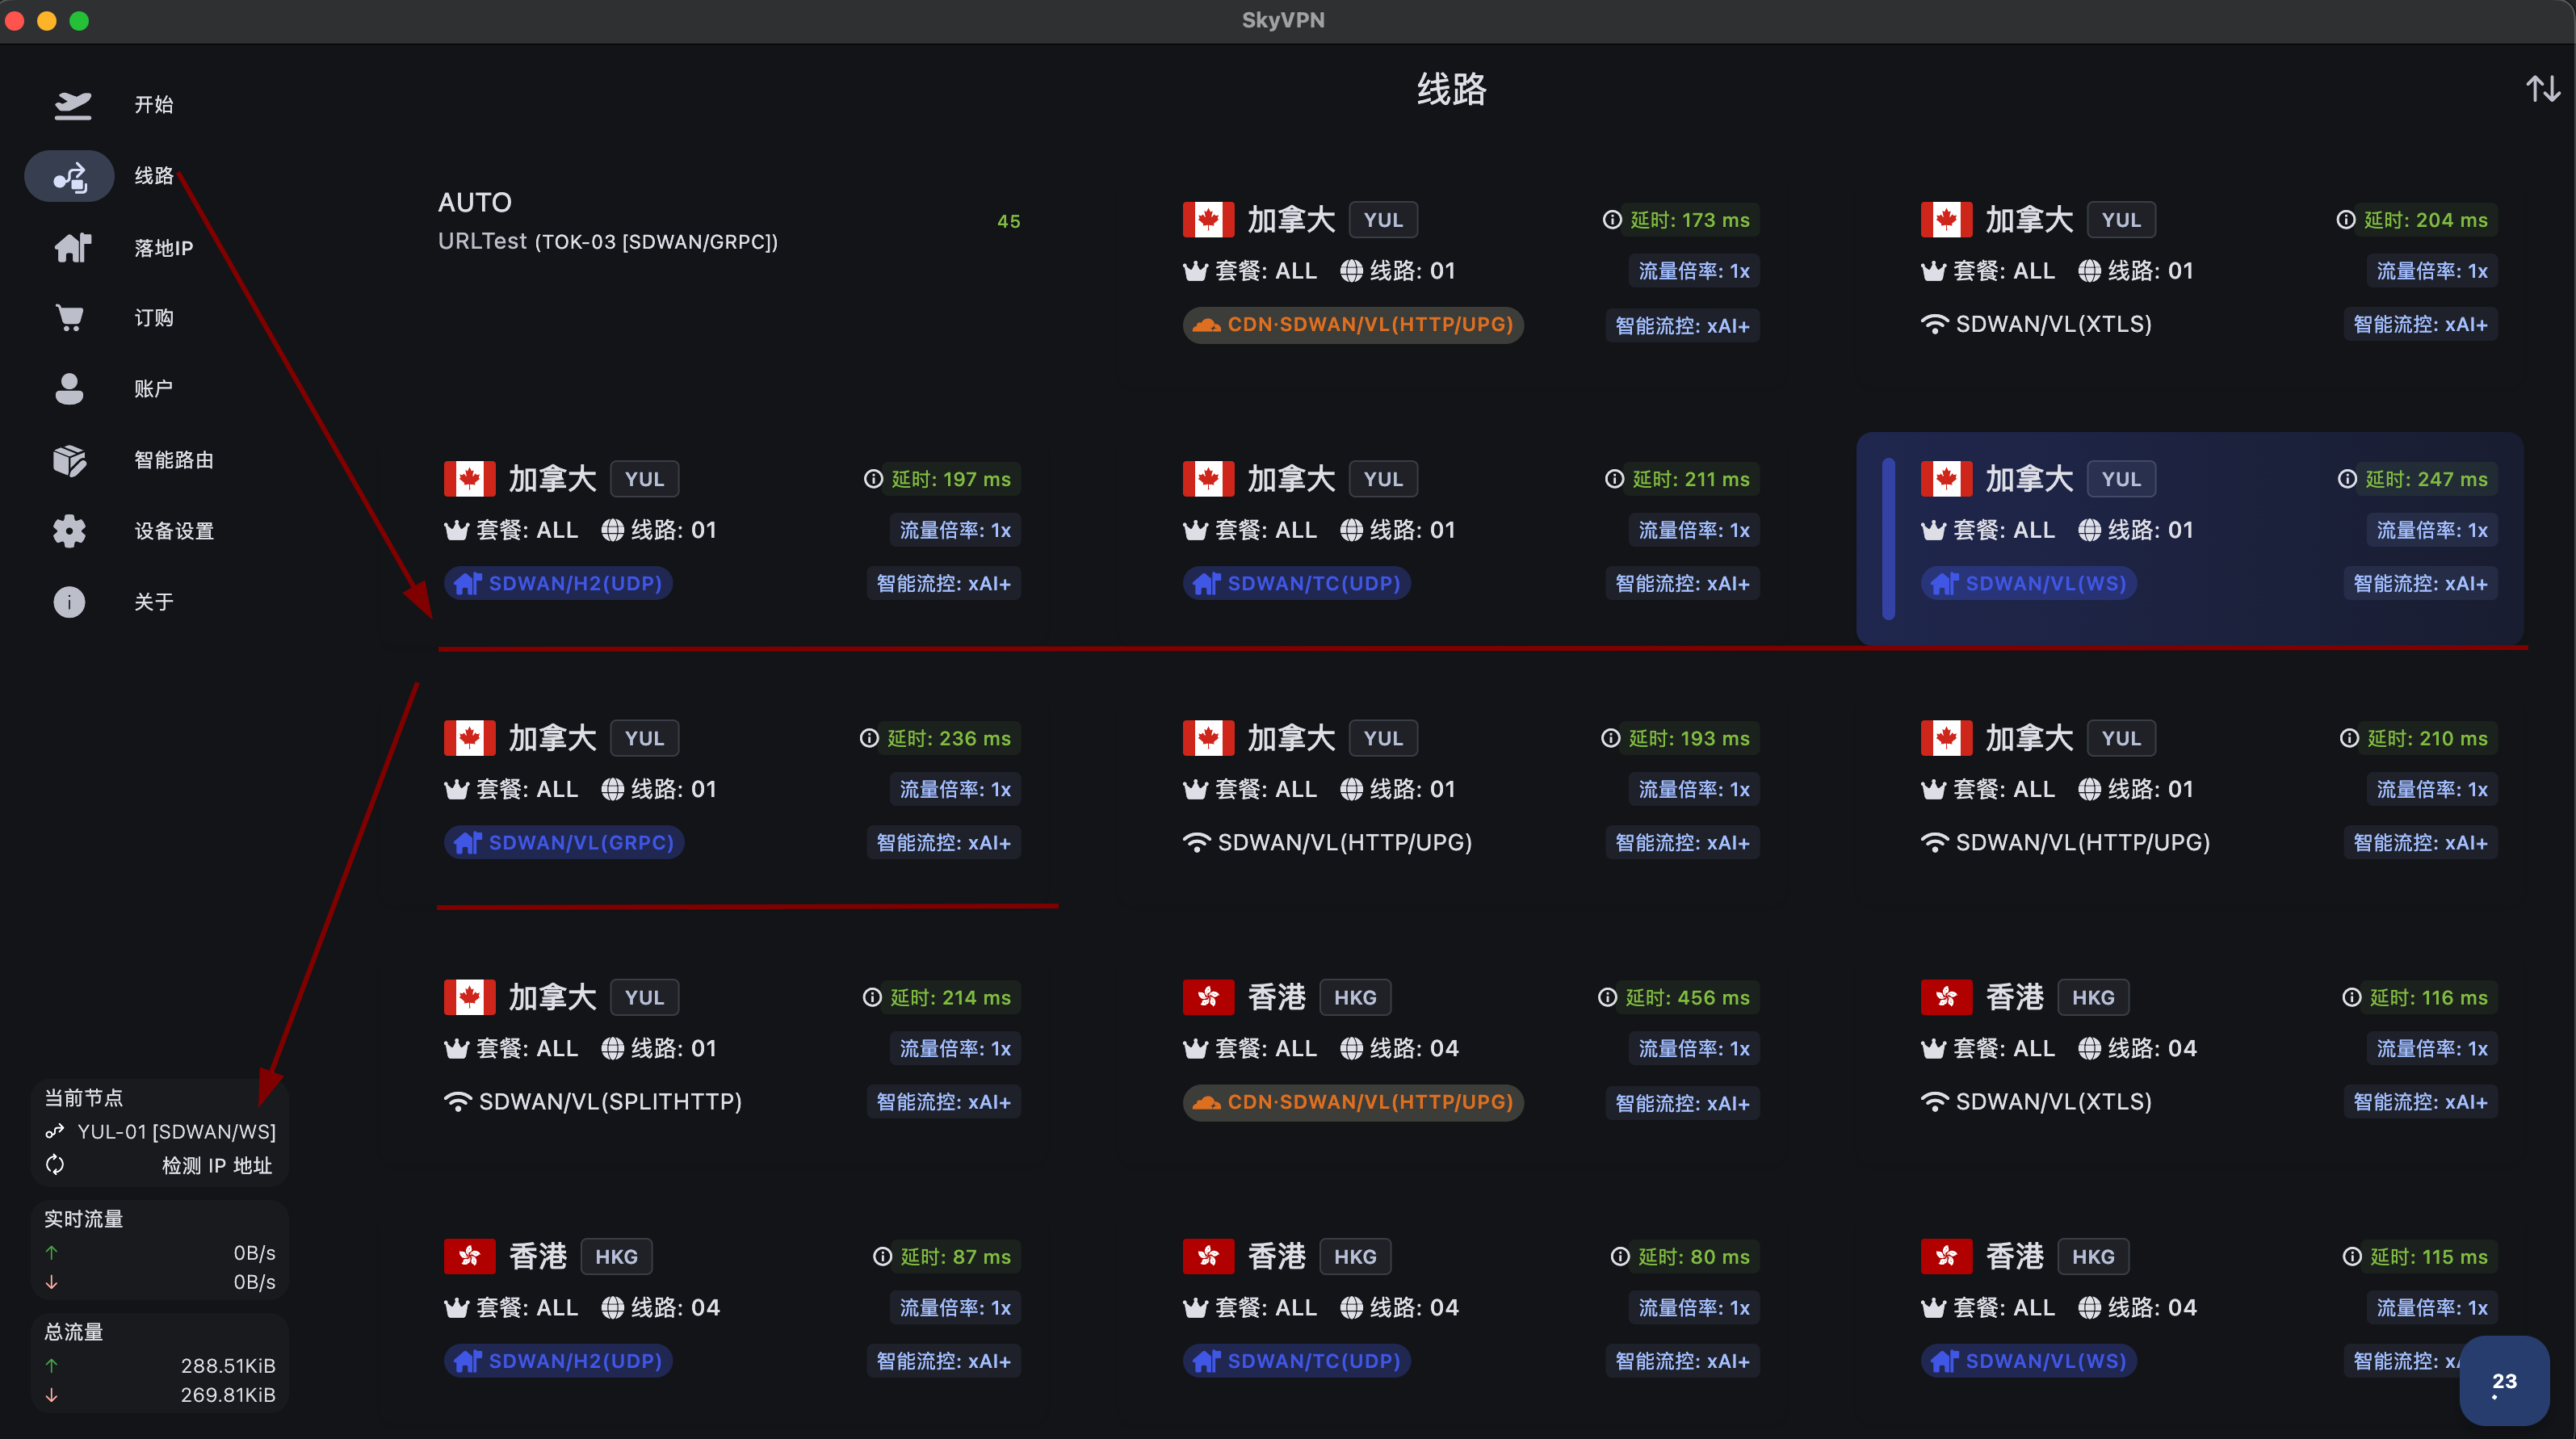
Task: Select the Hong Kong SDWAN/VL(XTLS) node
Action: pos(2206,1048)
